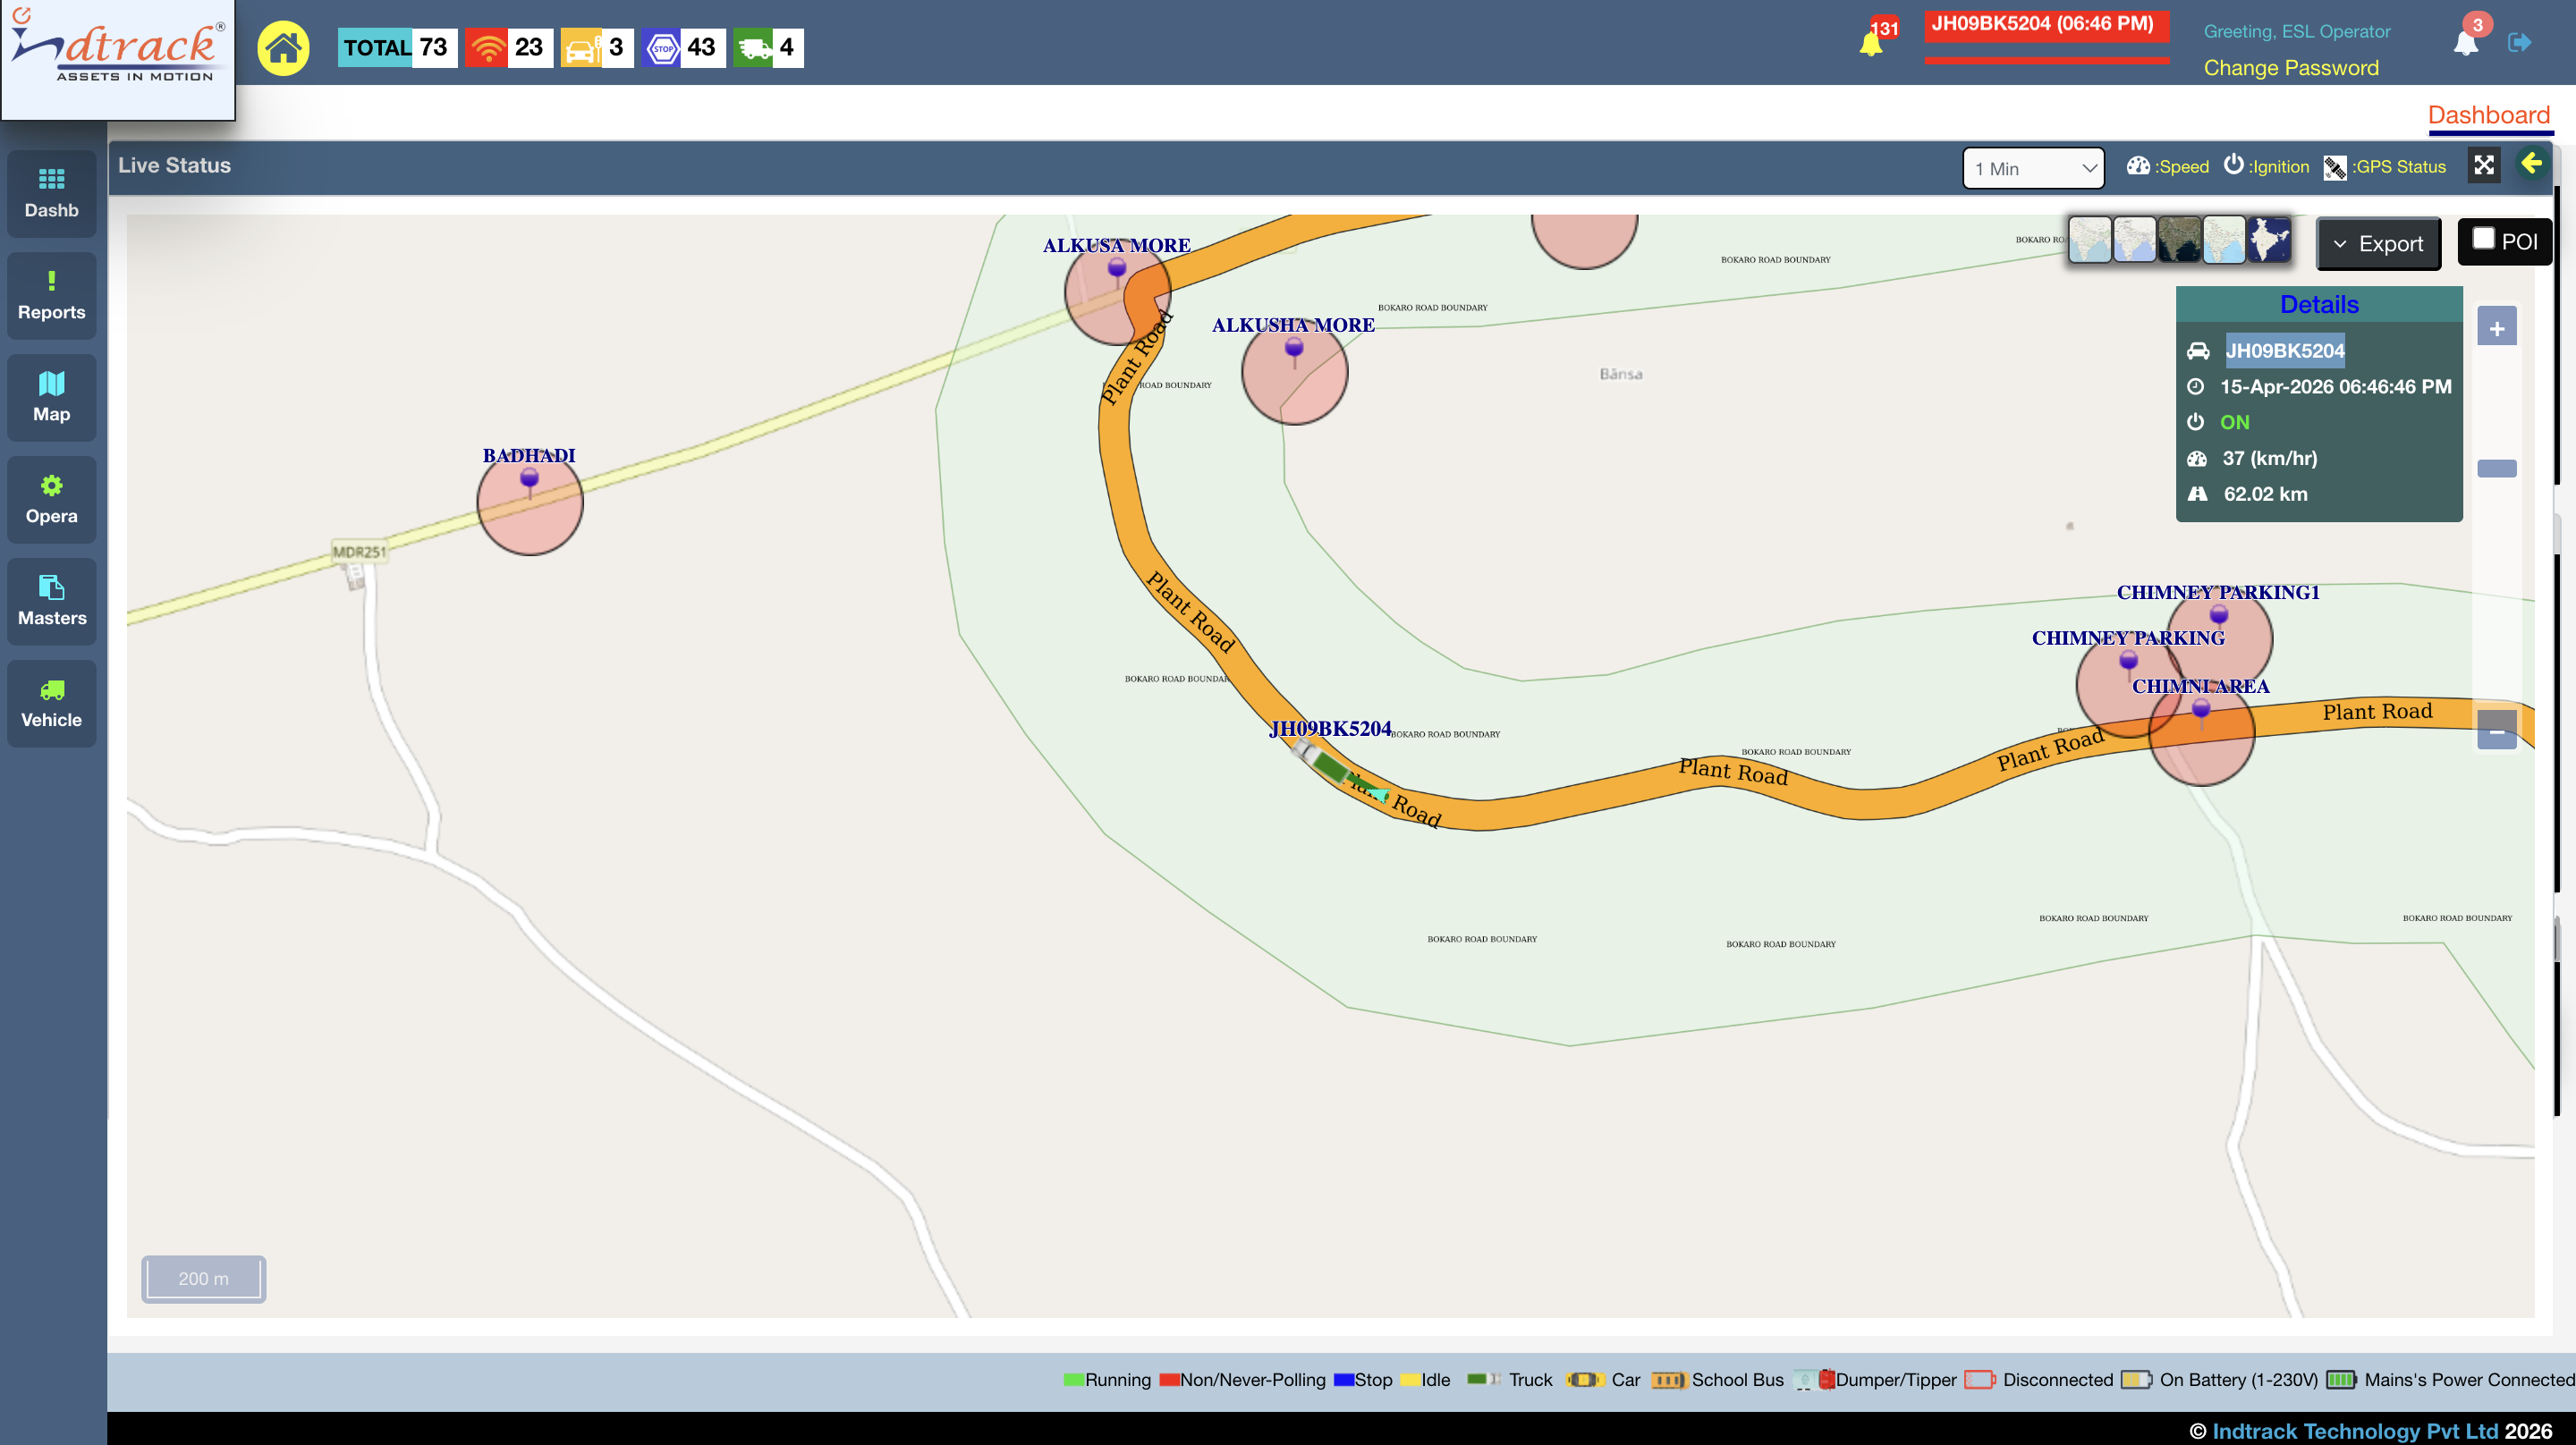This screenshot has width=2576, height=1445.
Task: Open the Vehicle sidebar menu
Action: (52, 703)
